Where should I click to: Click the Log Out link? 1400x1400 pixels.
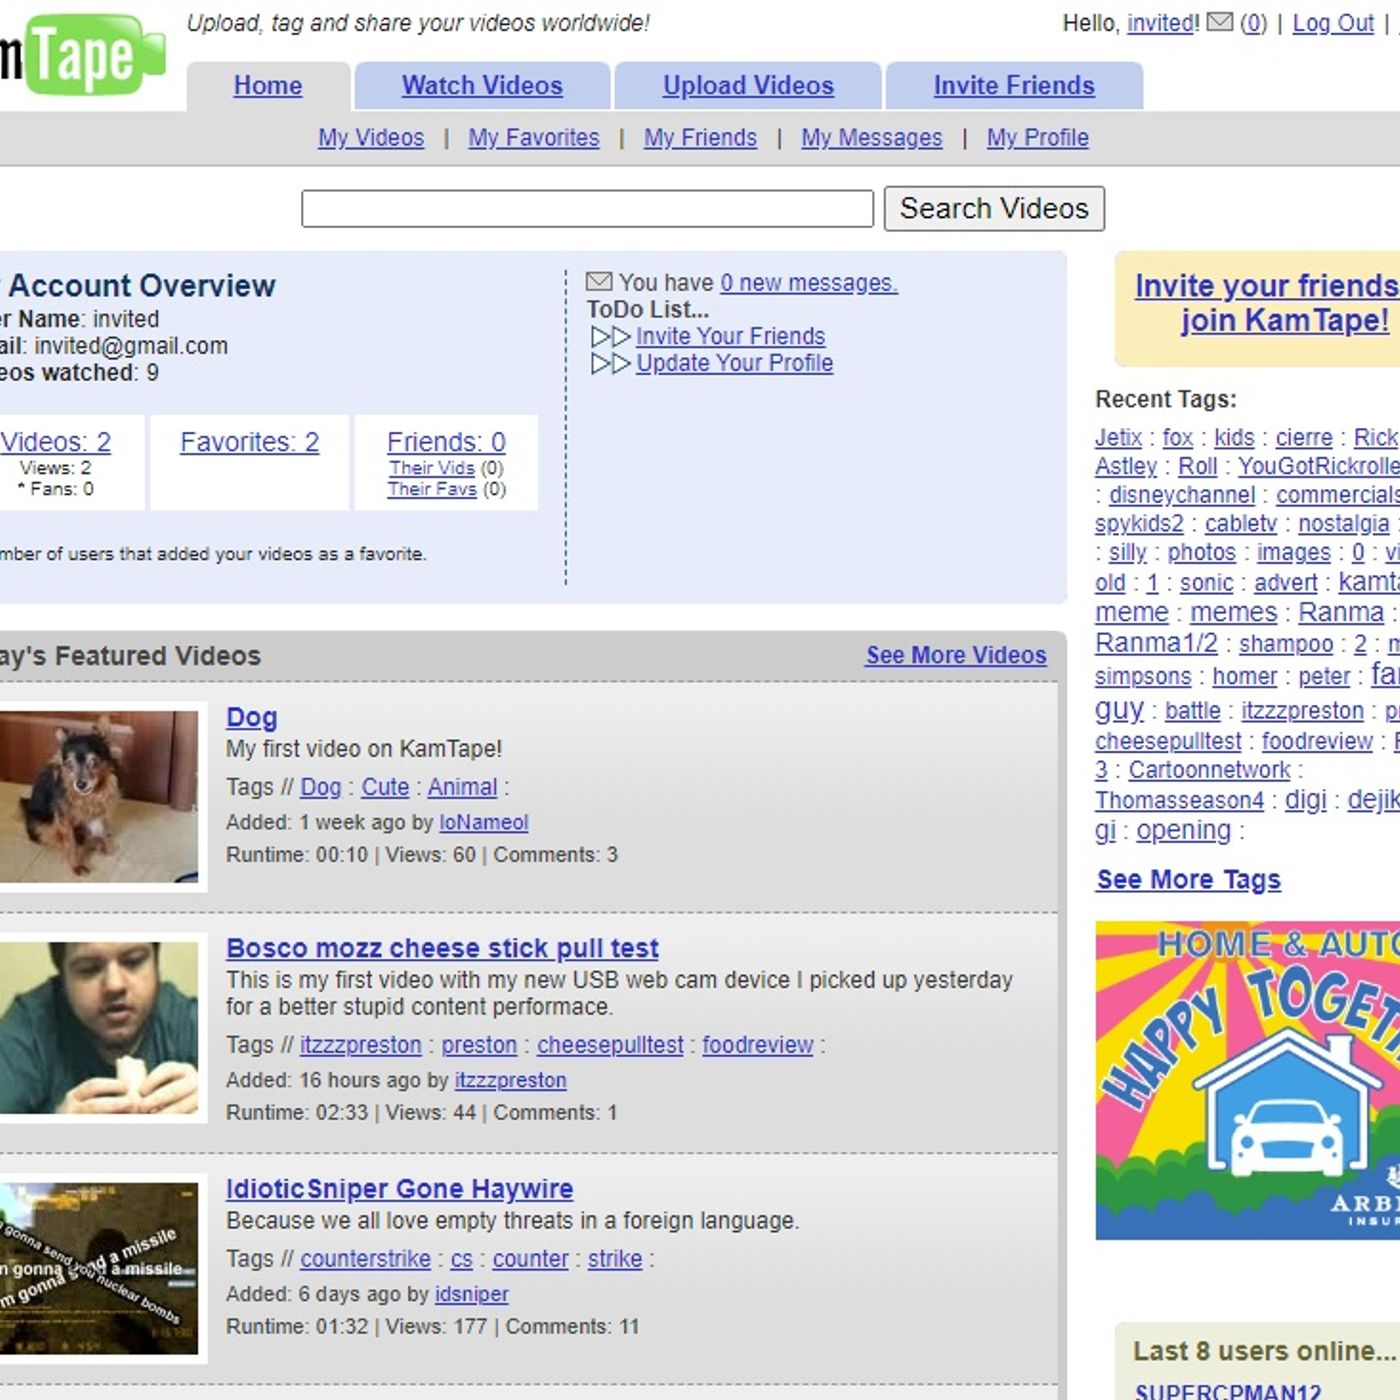coord(1333,23)
